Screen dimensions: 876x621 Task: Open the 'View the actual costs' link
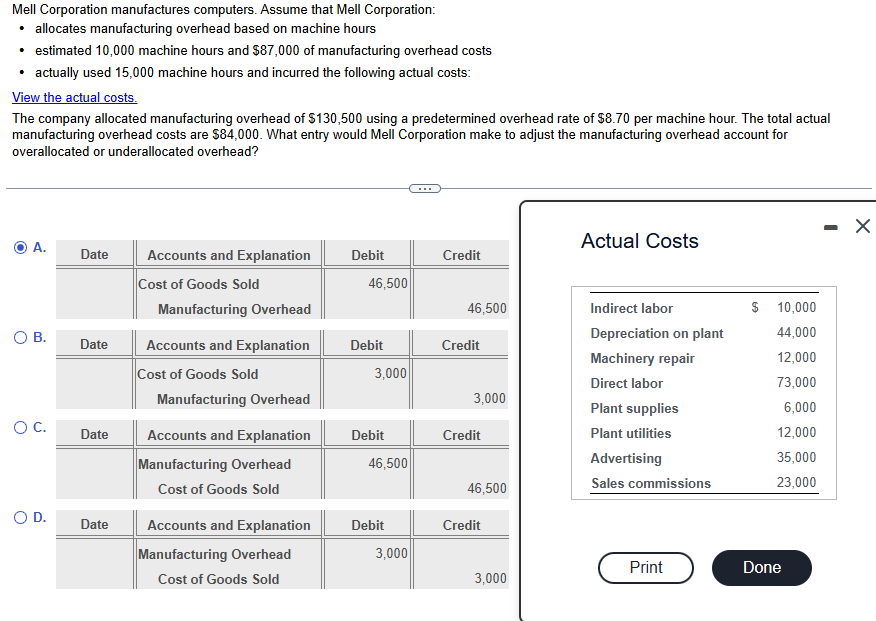75,97
